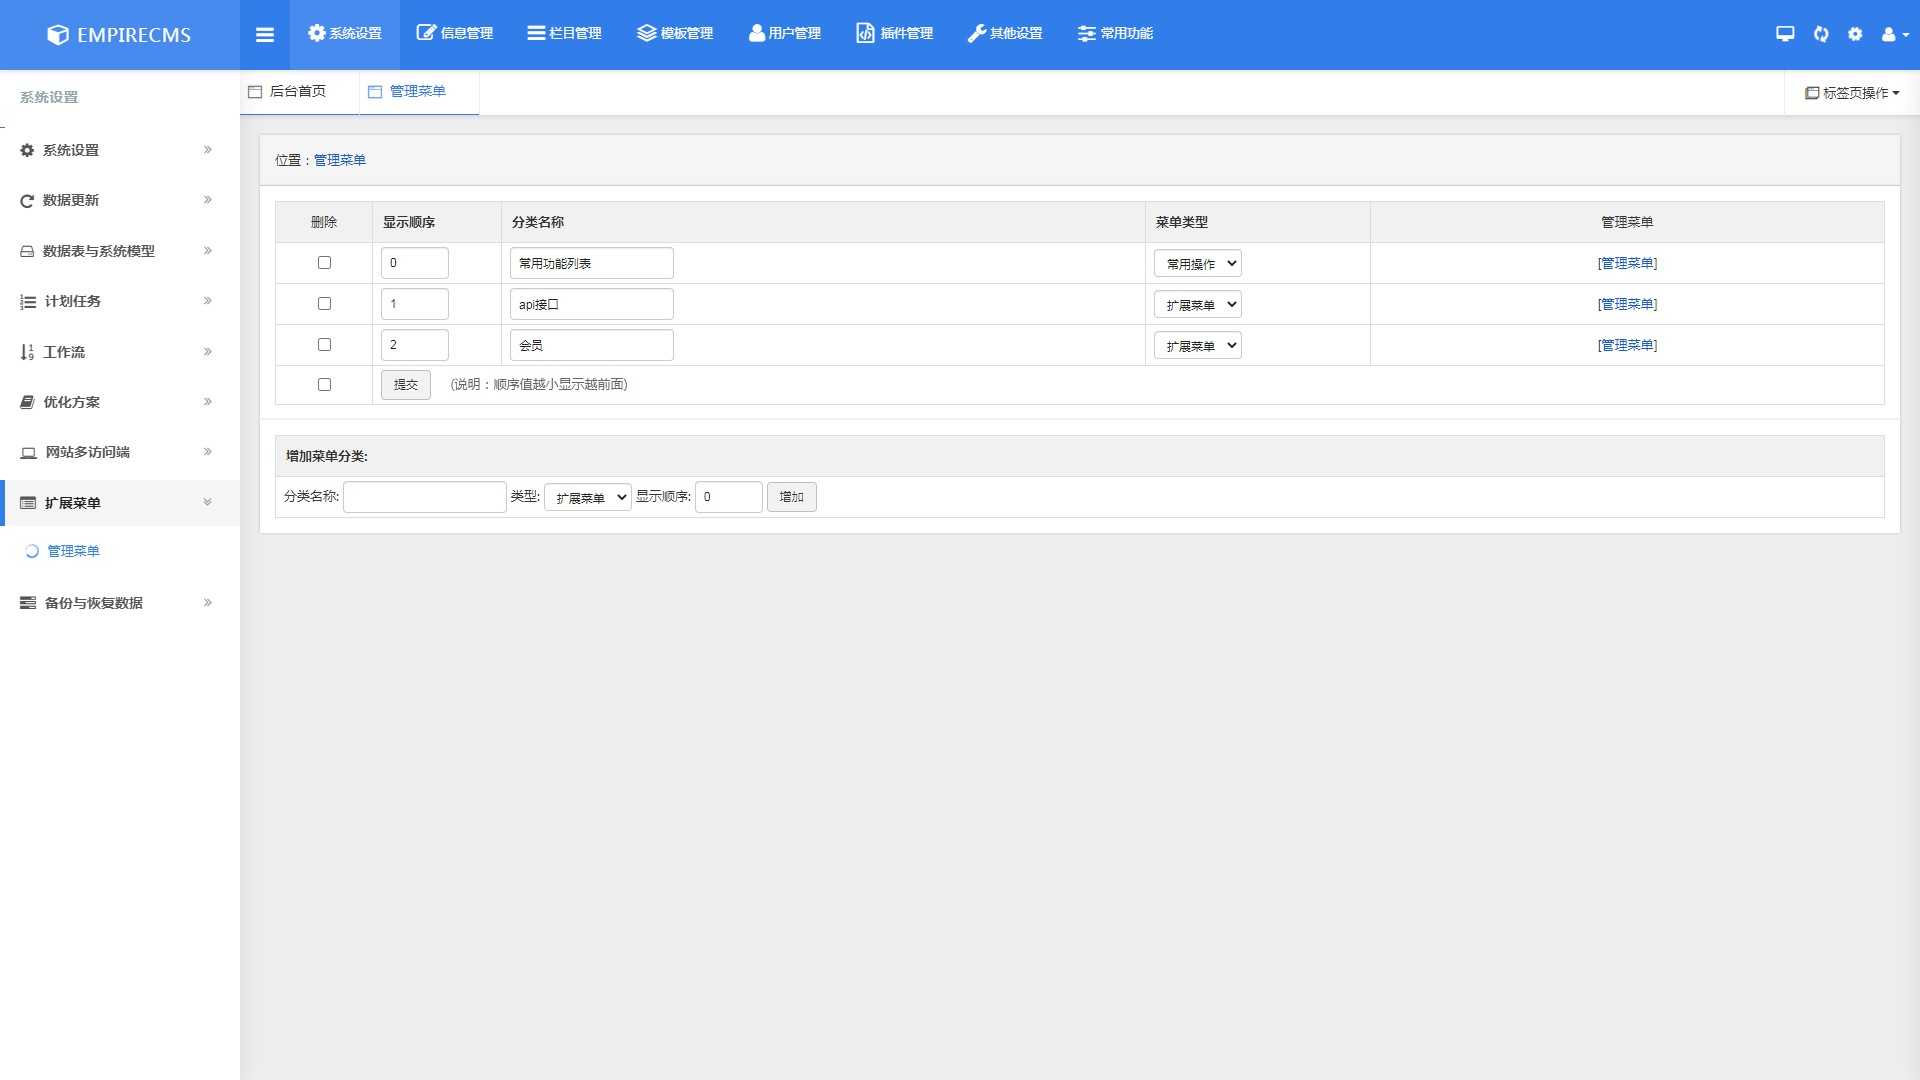This screenshot has width=1920, height=1080.
Task: Check the delete box for api接口 row
Action: pyautogui.click(x=324, y=304)
